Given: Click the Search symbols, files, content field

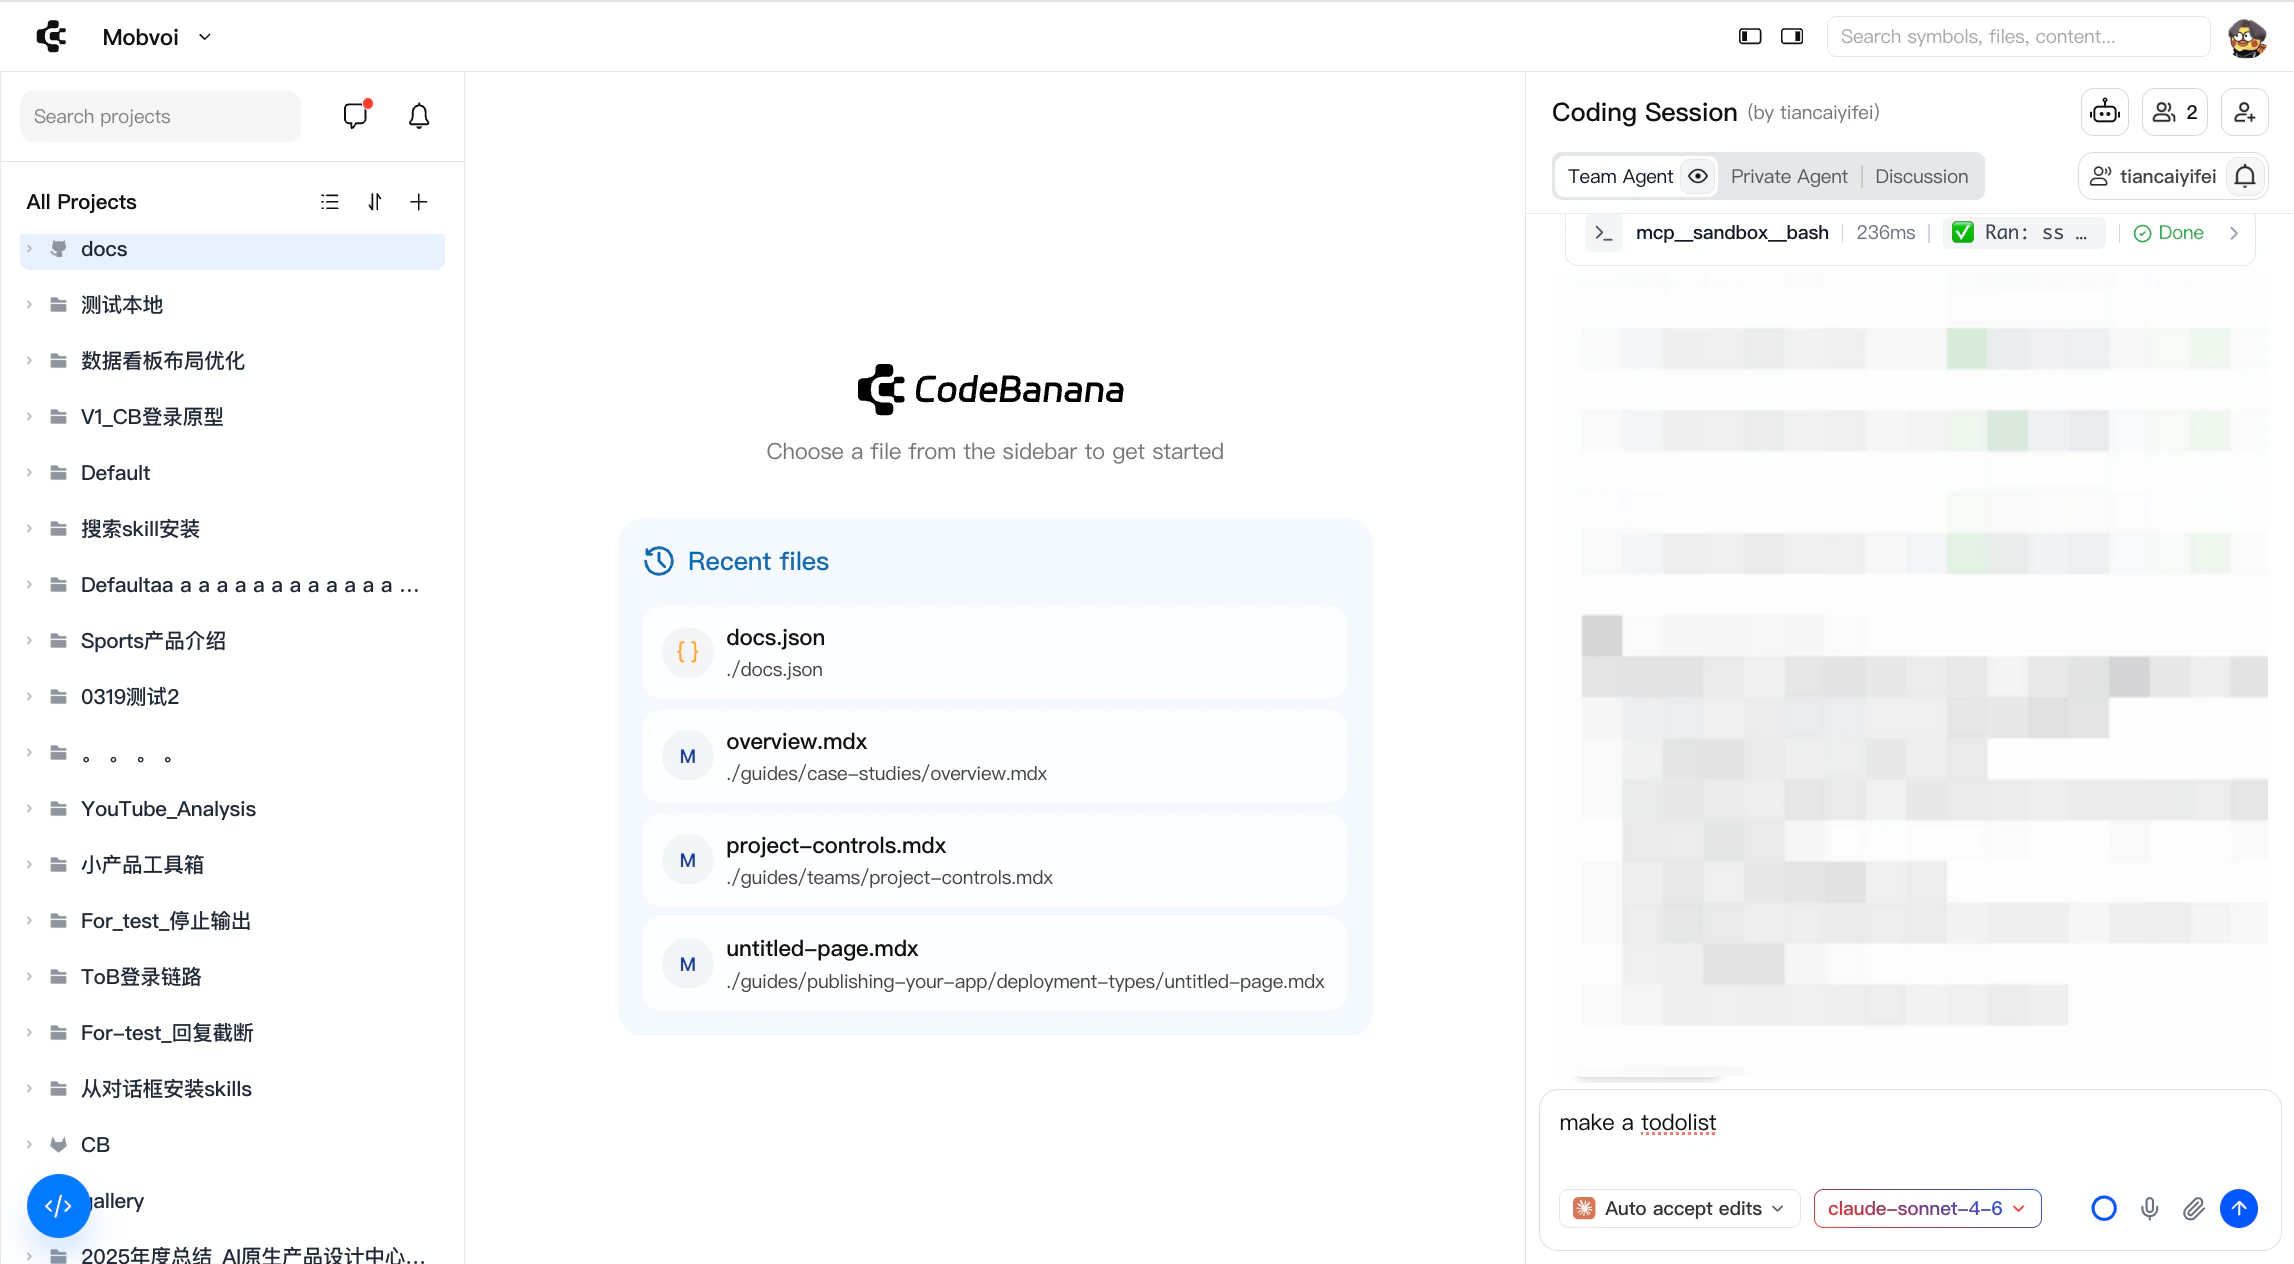Looking at the screenshot, I should (x=2018, y=37).
